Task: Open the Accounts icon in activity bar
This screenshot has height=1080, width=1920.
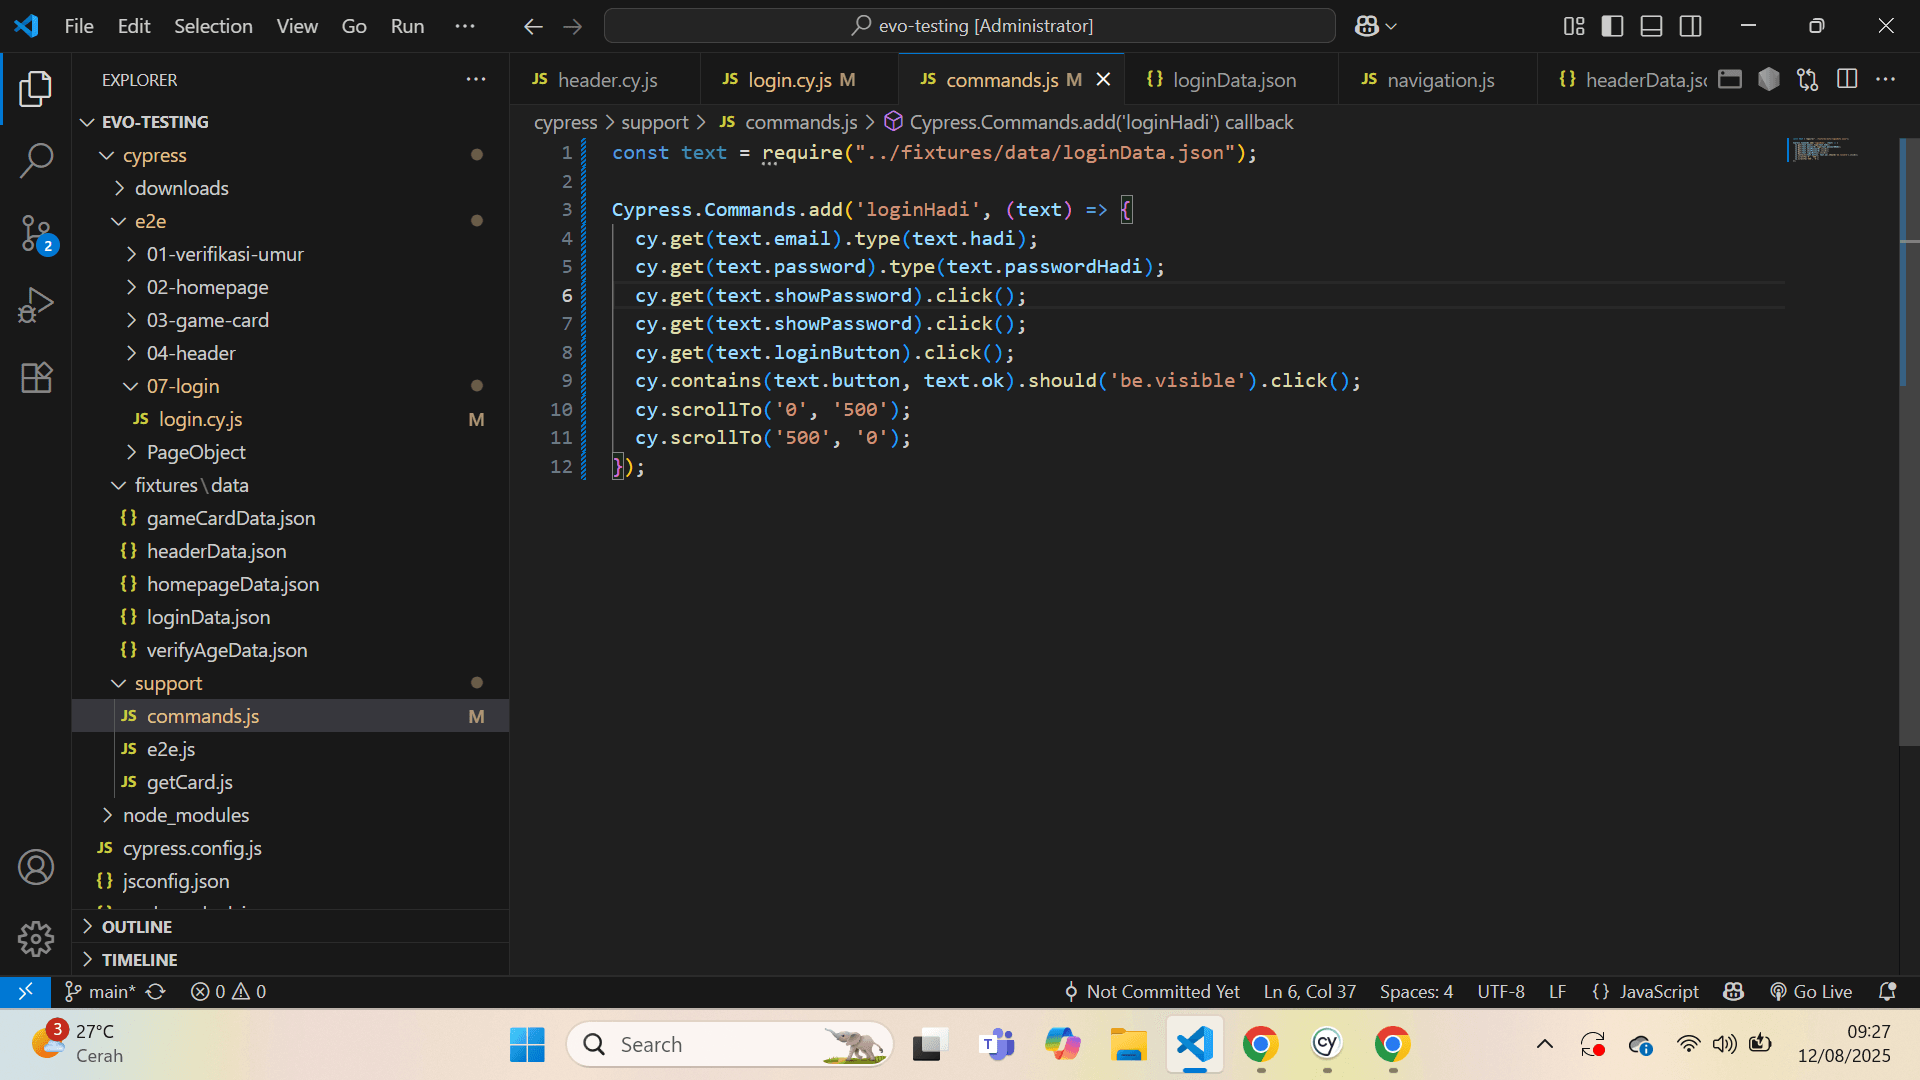Action: click(36, 866)
